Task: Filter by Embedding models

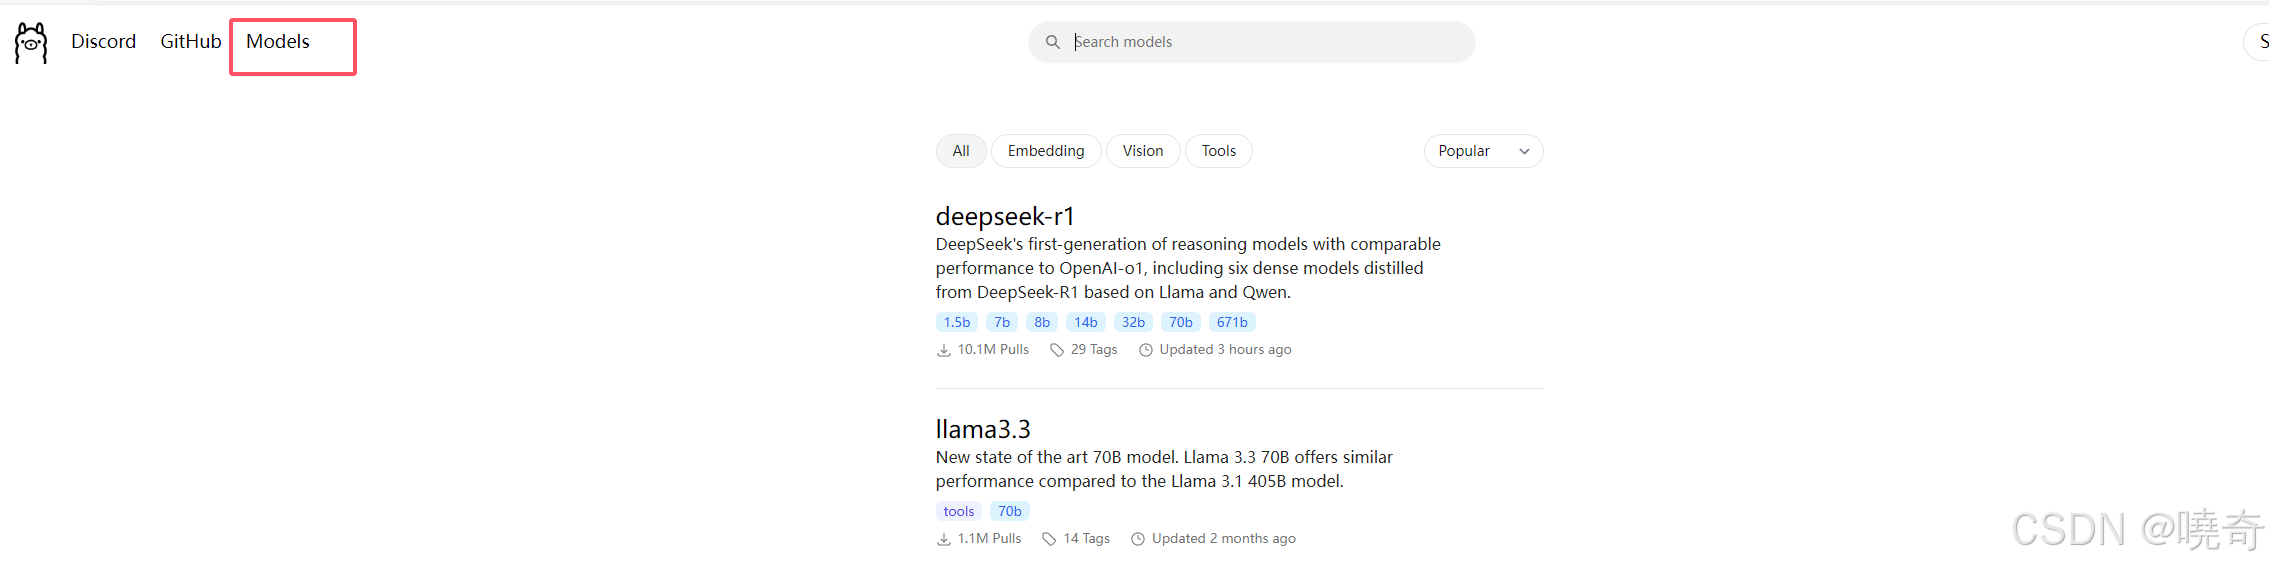Action: click(x=1046, y=151)
